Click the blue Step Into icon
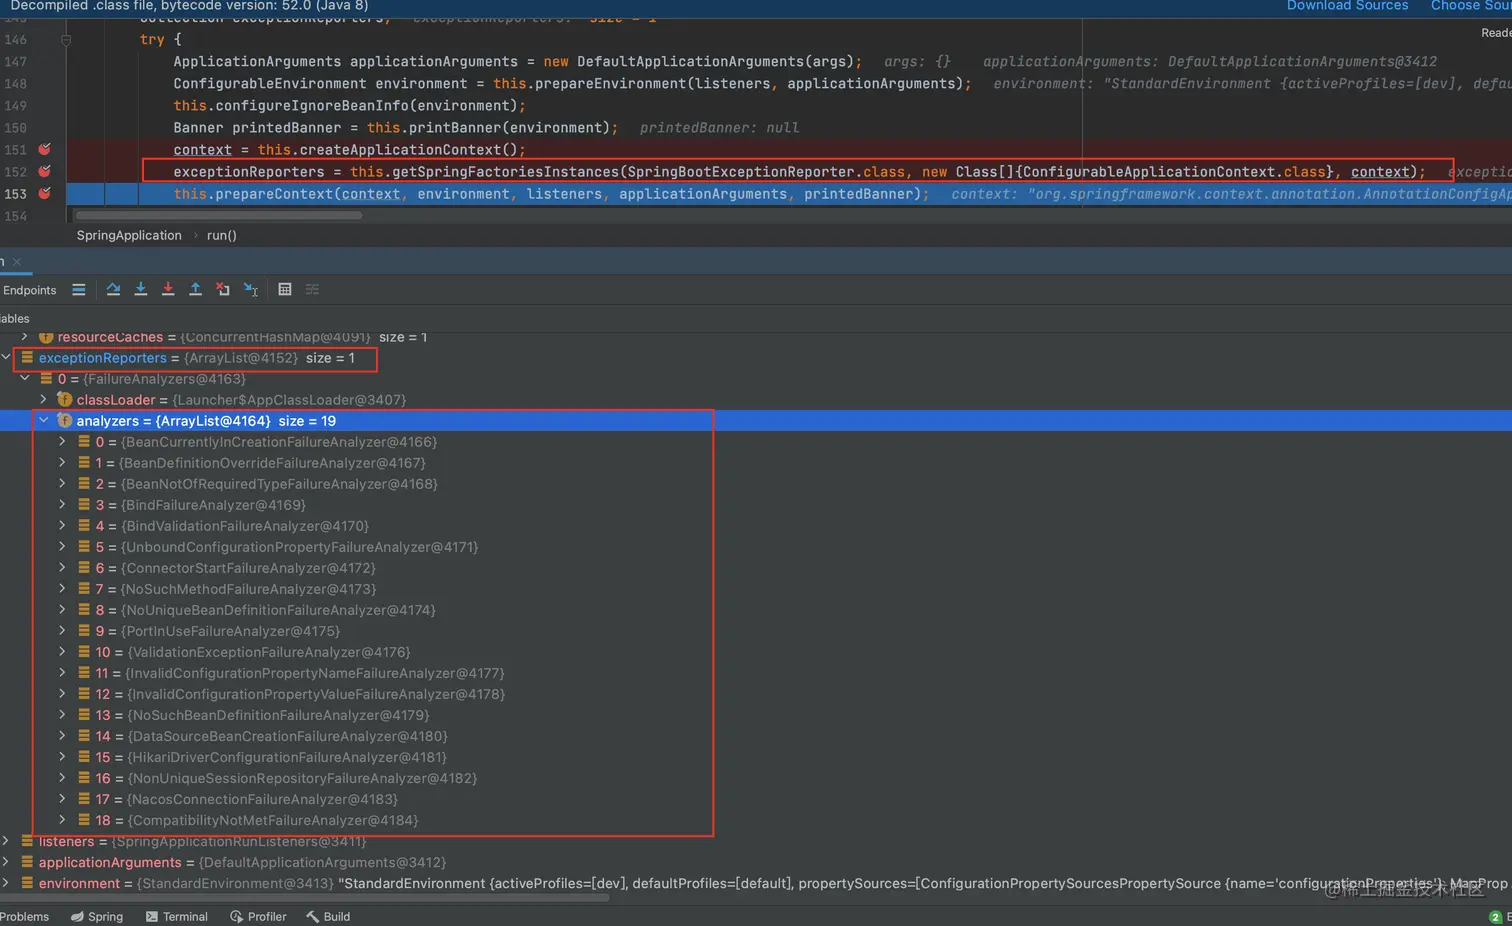 click(x=141, y=289)
